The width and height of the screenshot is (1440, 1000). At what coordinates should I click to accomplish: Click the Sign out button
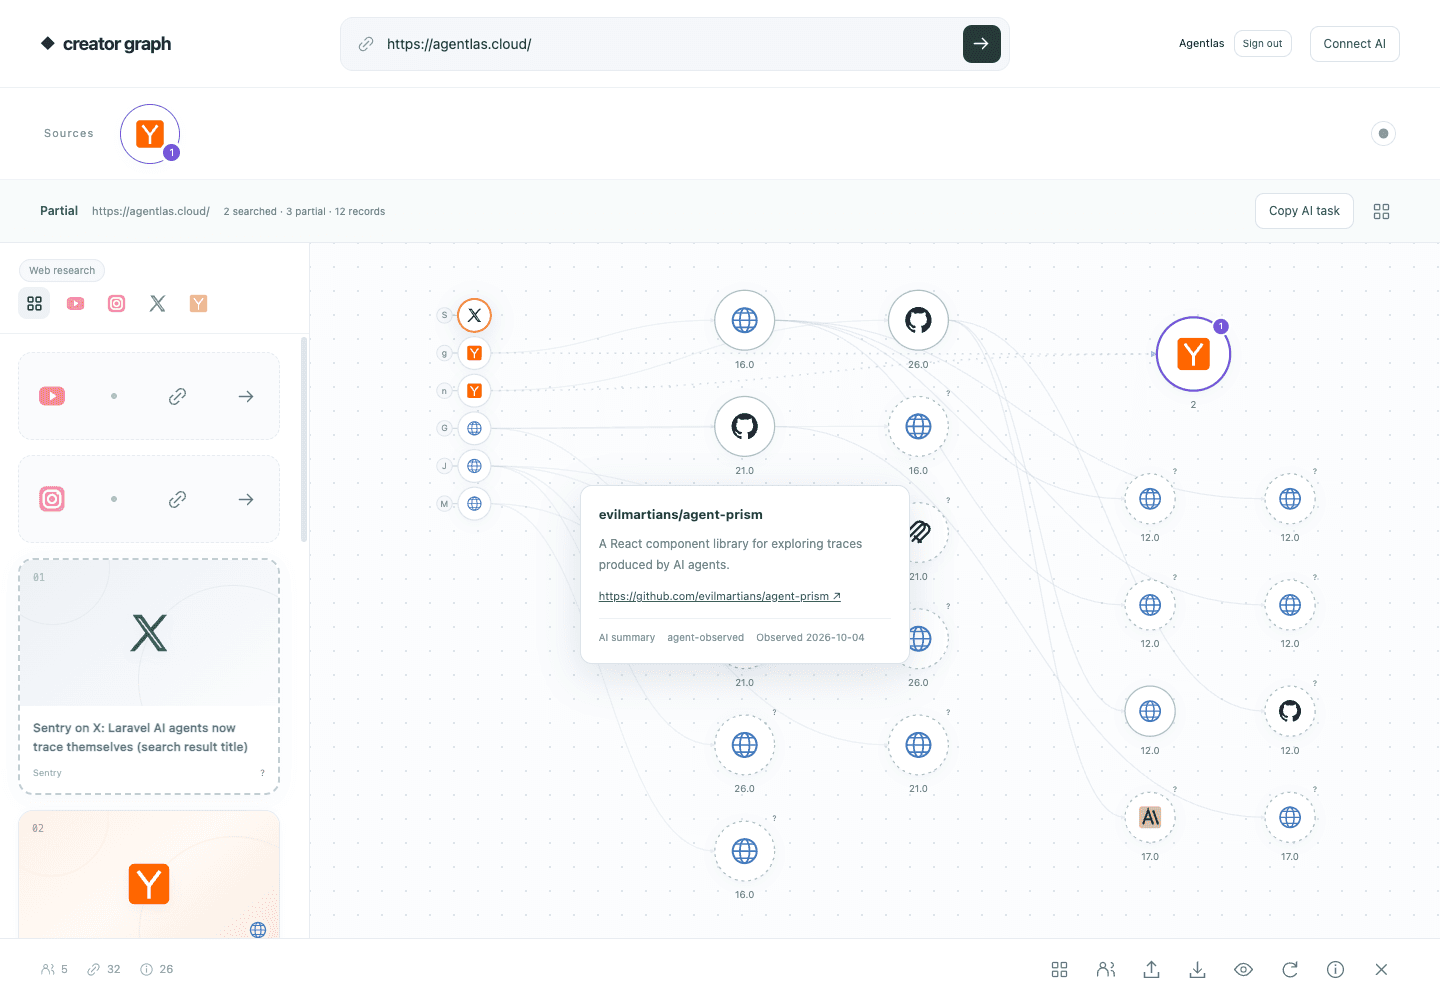(1262, 44)
